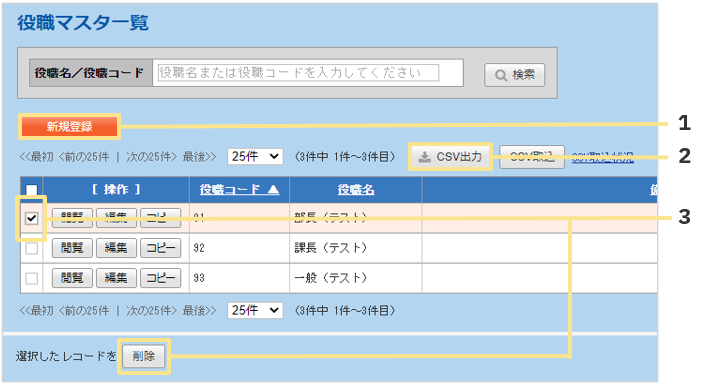The image size is (701, 385).
Task: Toggle the select-all header checkbox
Action: pyautogui.click(x=31, y=190)
